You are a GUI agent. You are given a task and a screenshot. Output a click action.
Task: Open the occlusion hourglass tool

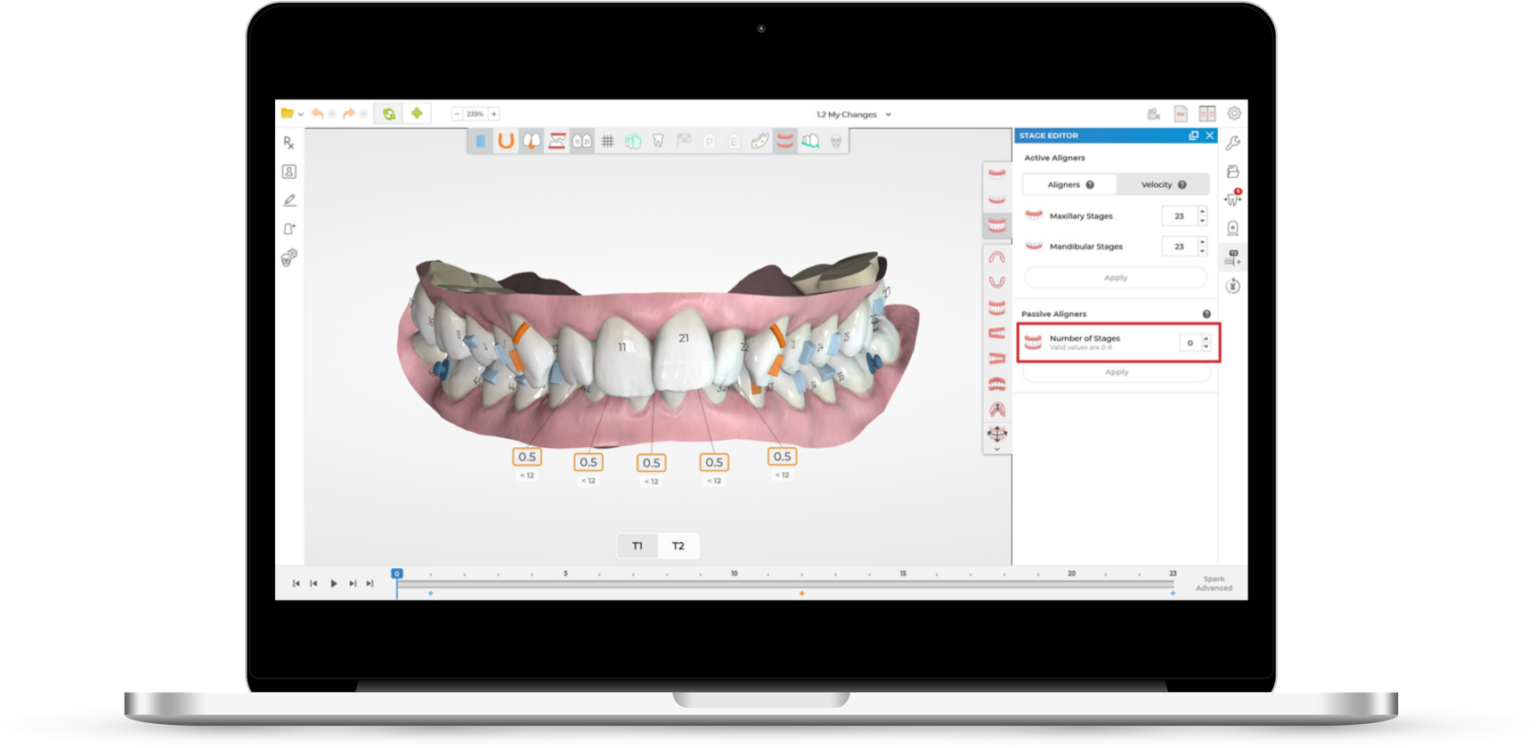tap(558, 141)
